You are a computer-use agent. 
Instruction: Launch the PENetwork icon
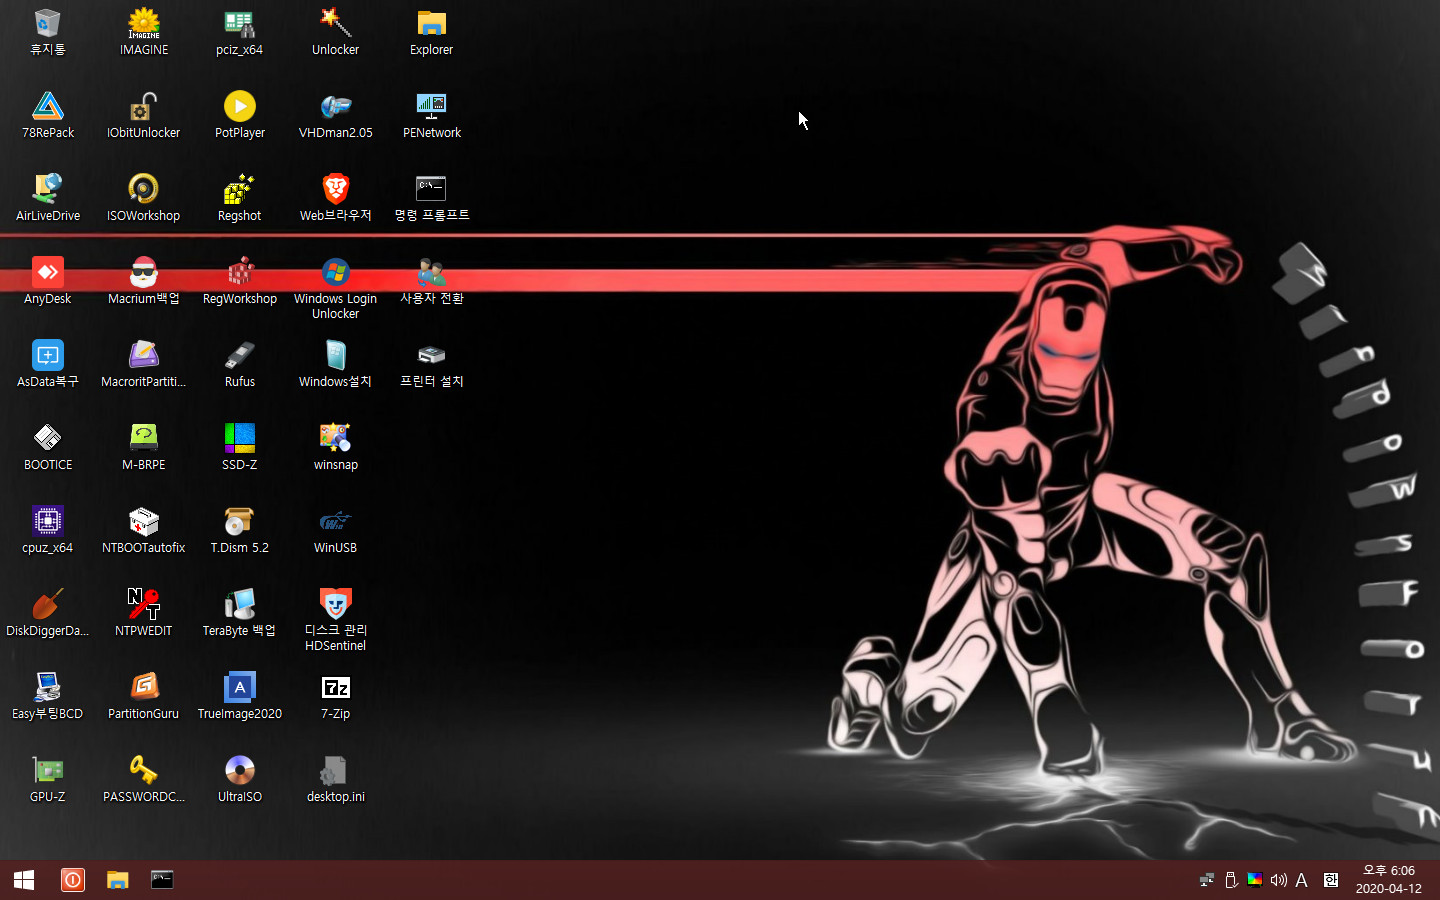click(x=432, y=115)
